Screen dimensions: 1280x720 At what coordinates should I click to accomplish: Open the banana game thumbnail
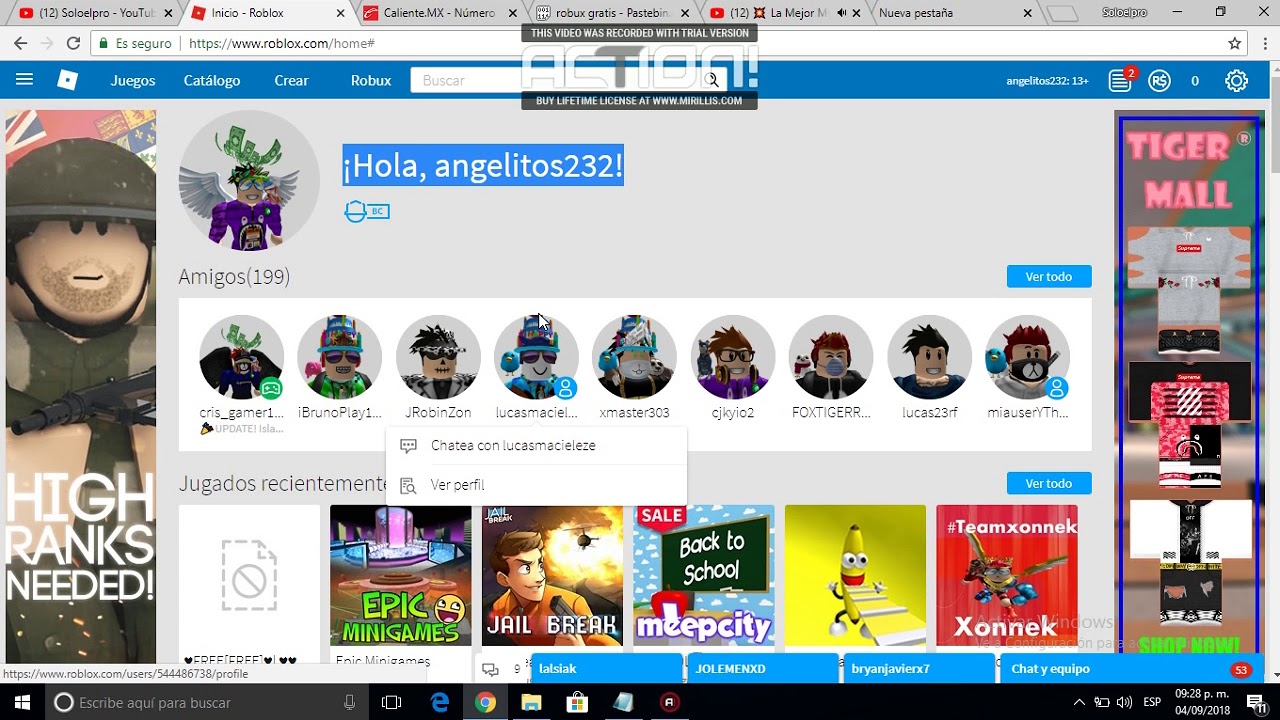tap(855, 576)
